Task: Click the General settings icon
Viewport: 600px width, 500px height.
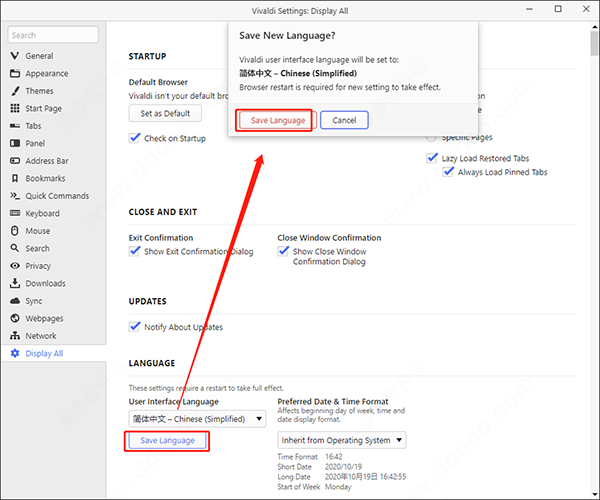Action: click(x=15, y=56)
